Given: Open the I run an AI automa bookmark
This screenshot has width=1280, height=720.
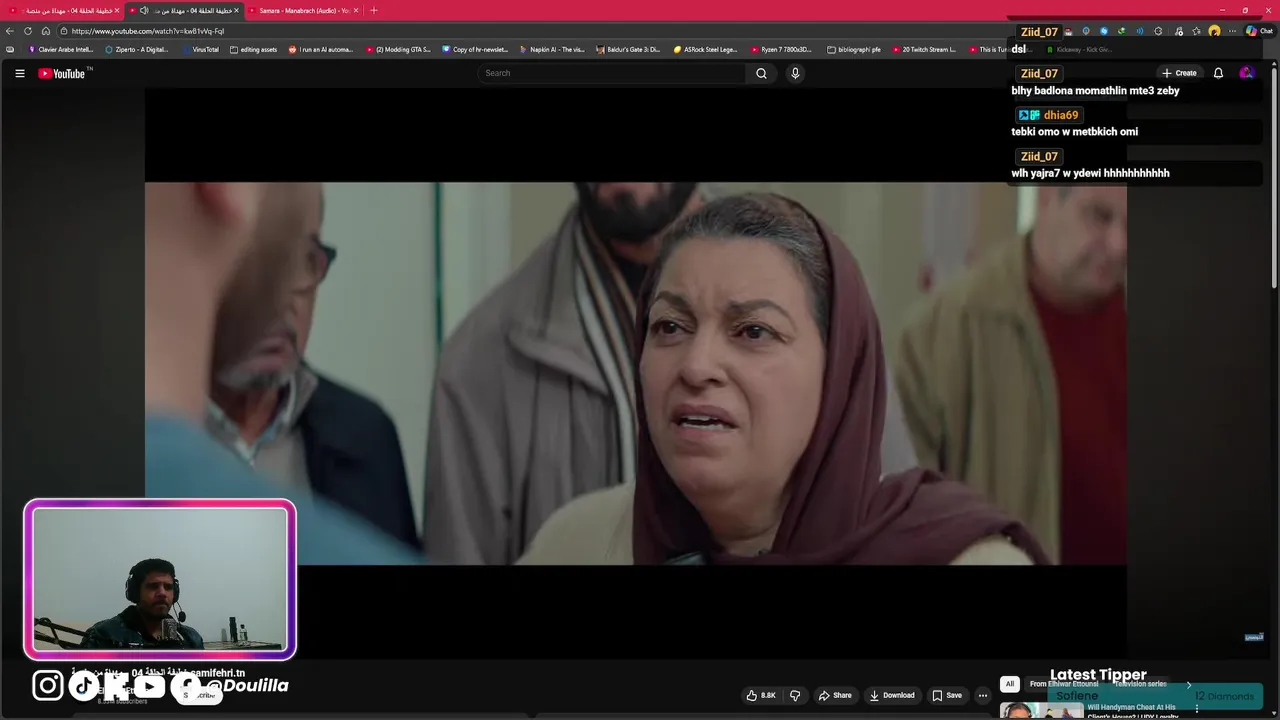Looking at the screenshot, I should click(321, 49).
